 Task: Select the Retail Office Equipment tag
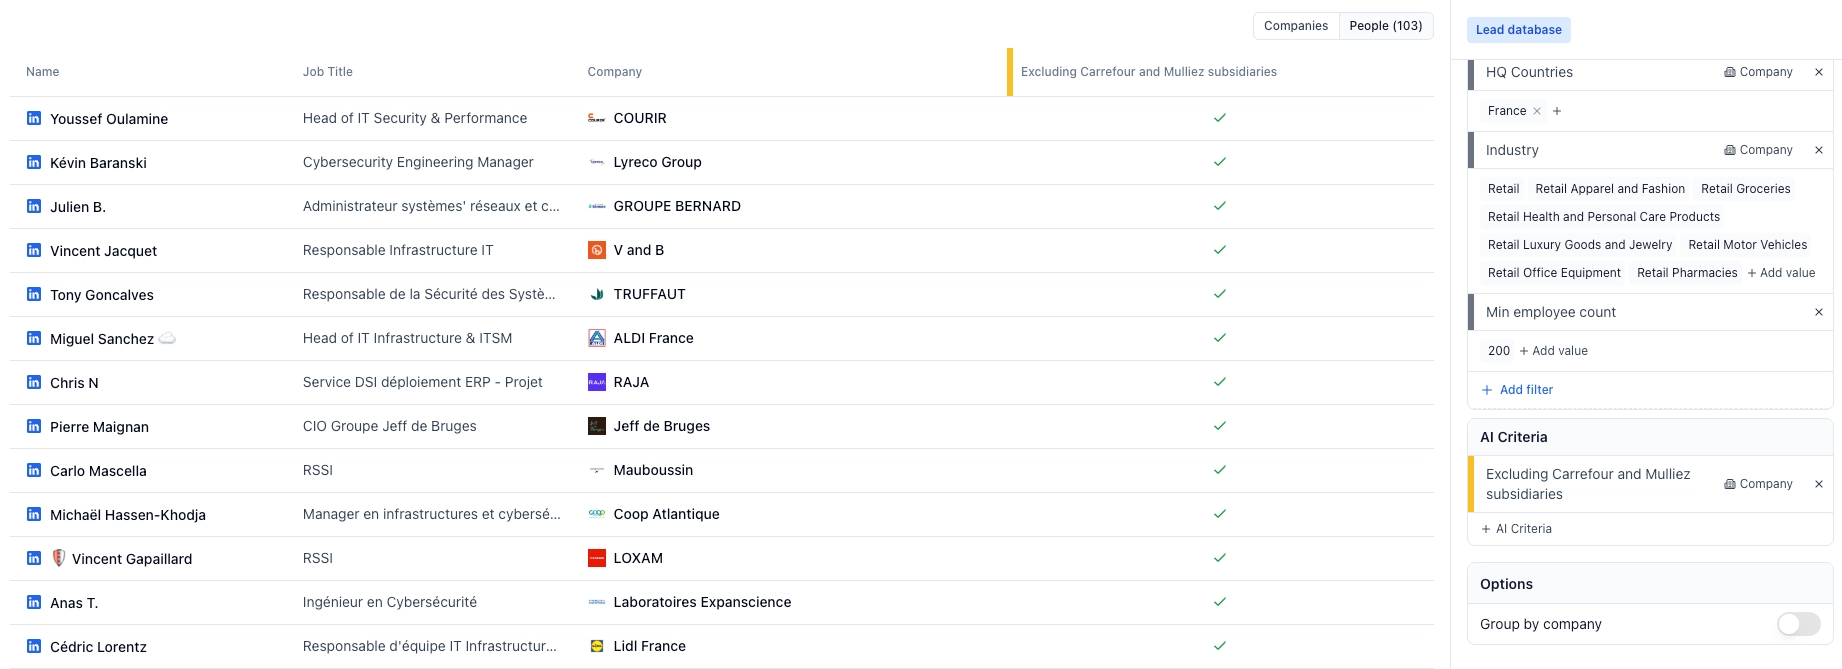click(1554, 273)
